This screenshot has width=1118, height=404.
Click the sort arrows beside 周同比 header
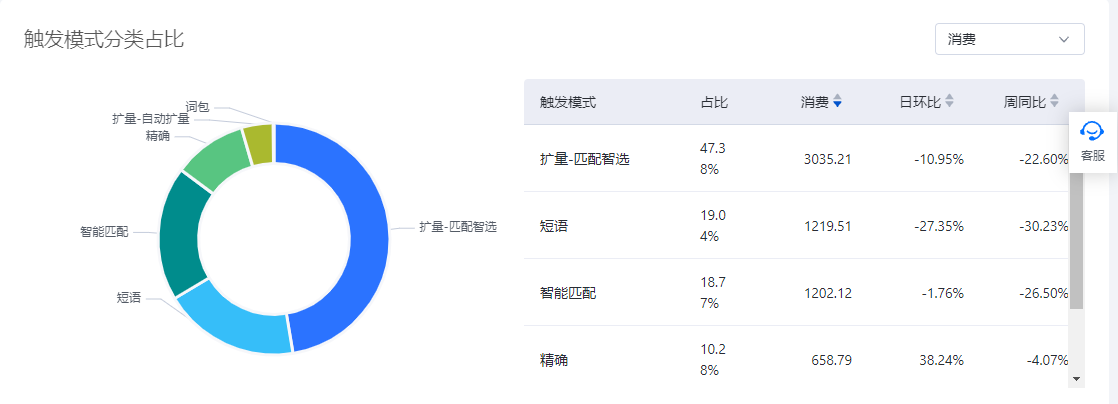(1054, 102)
